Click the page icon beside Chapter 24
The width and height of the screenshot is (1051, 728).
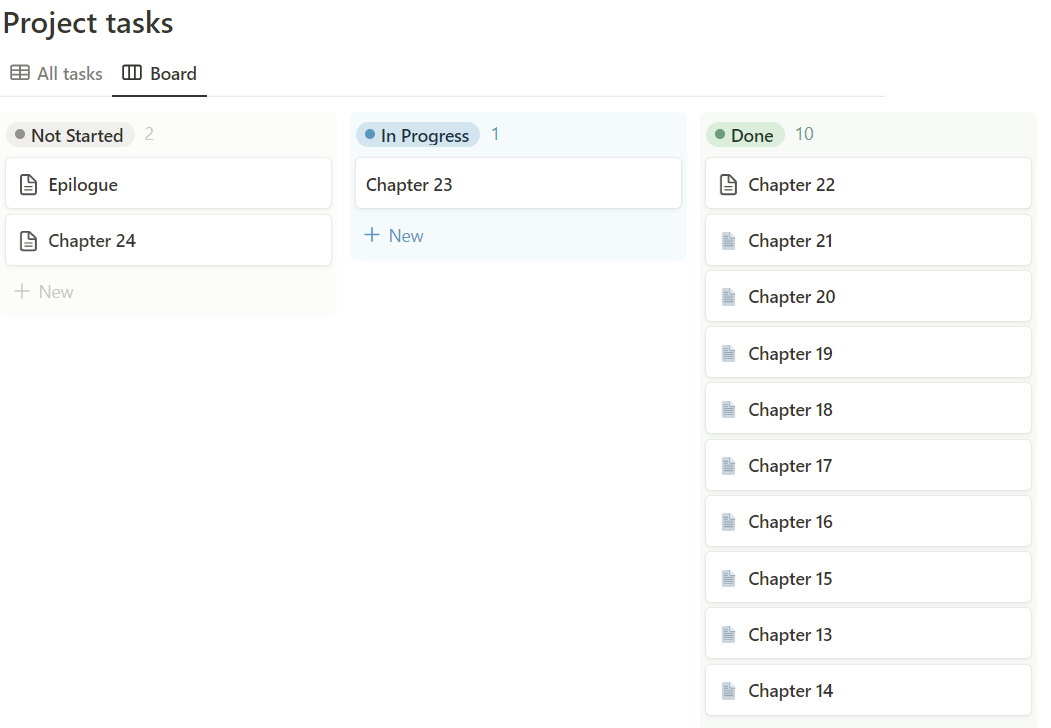point(29,241)
